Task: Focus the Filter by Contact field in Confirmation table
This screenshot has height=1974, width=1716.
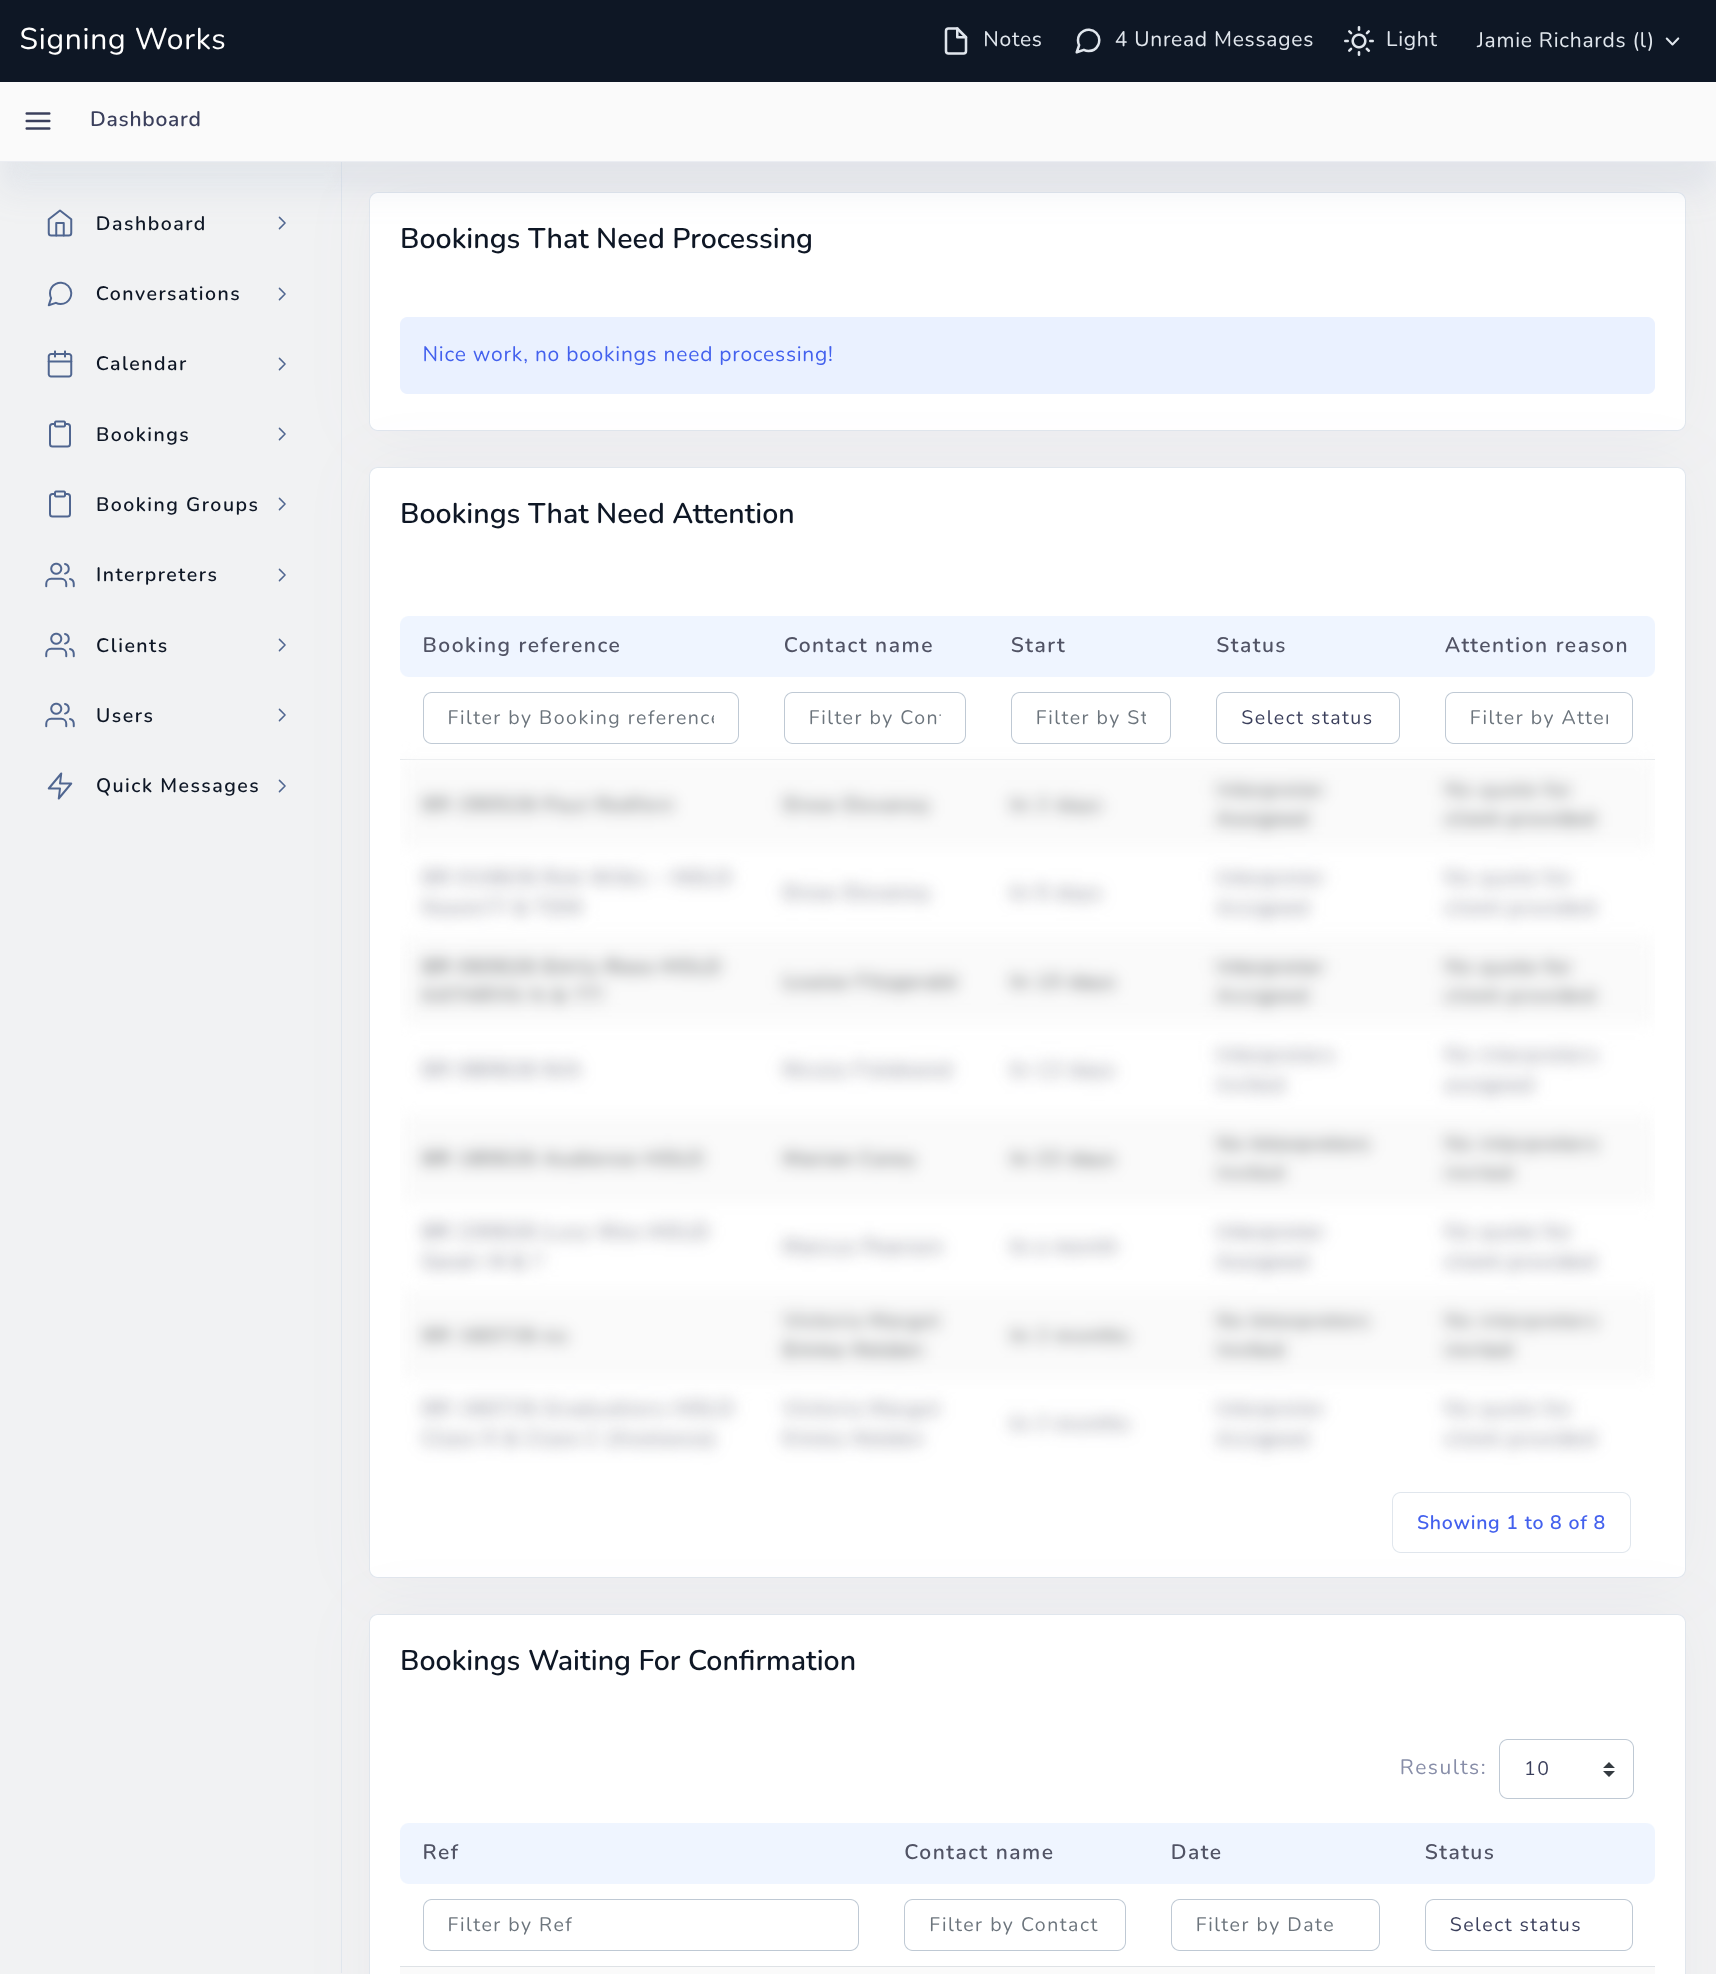Action: coord(1014,1925)
